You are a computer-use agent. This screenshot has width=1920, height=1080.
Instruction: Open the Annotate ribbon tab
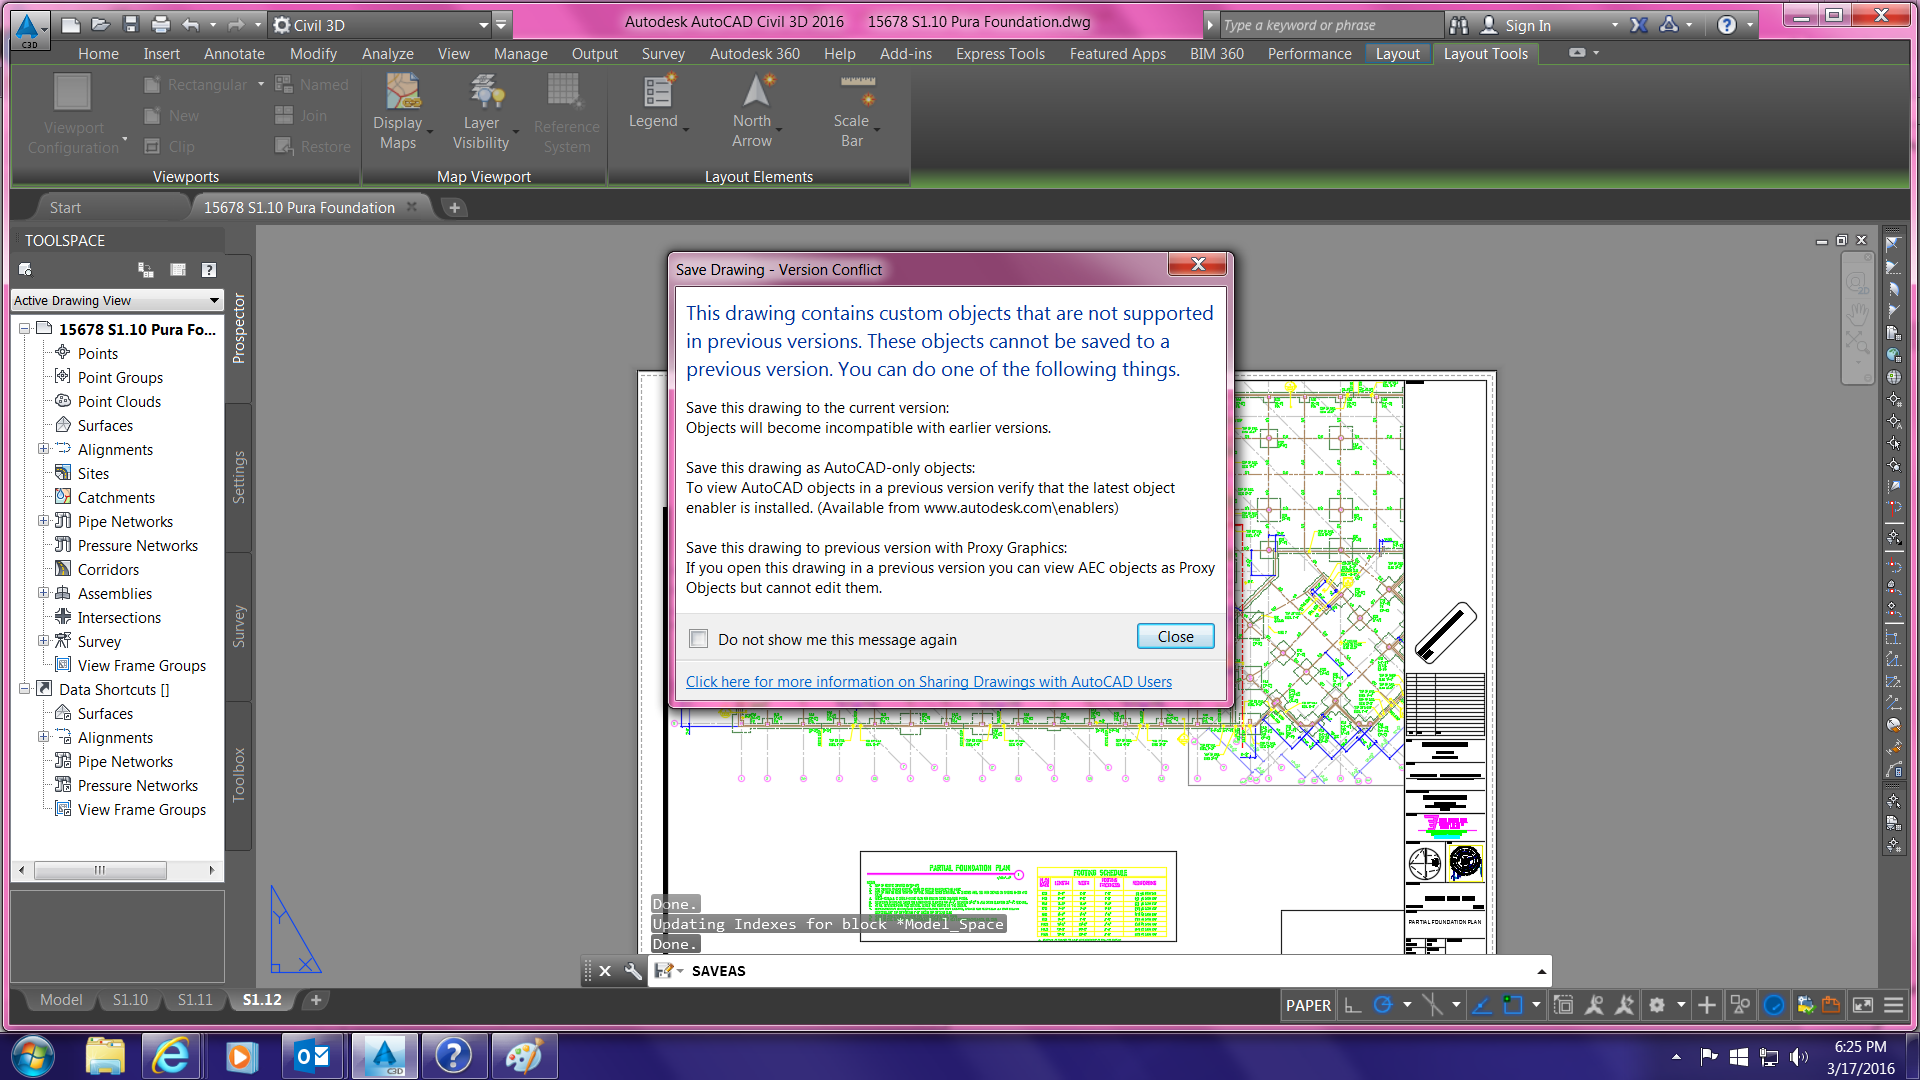point(234,54)
